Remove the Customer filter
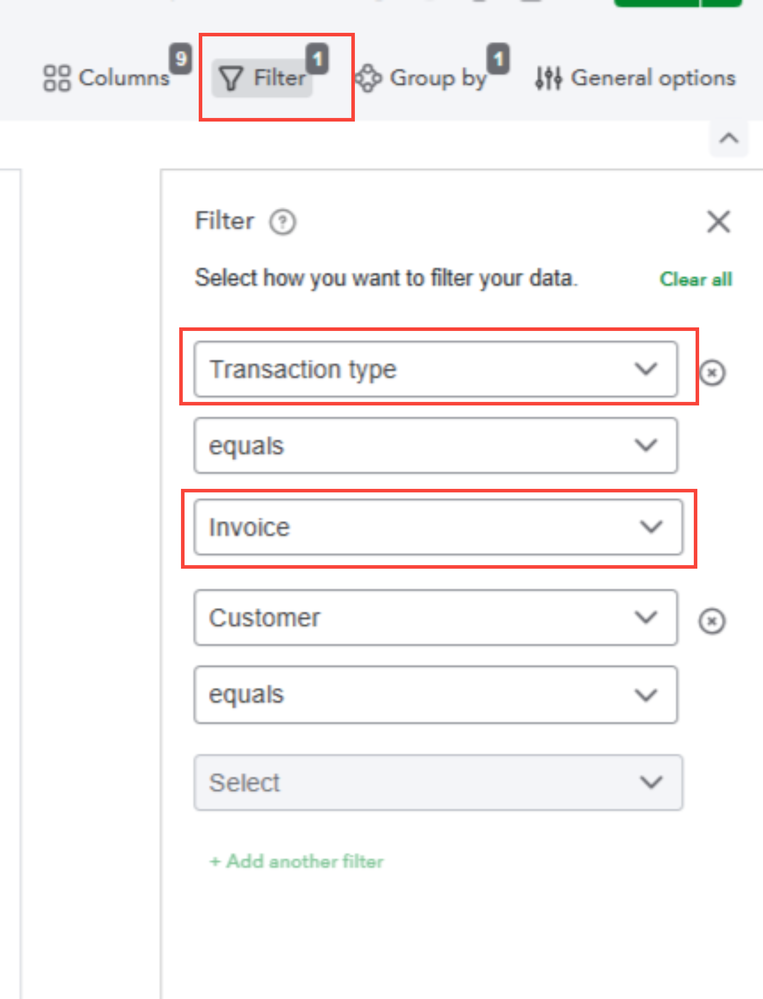Viewport: 763px width, 999px height. [711, 622]
